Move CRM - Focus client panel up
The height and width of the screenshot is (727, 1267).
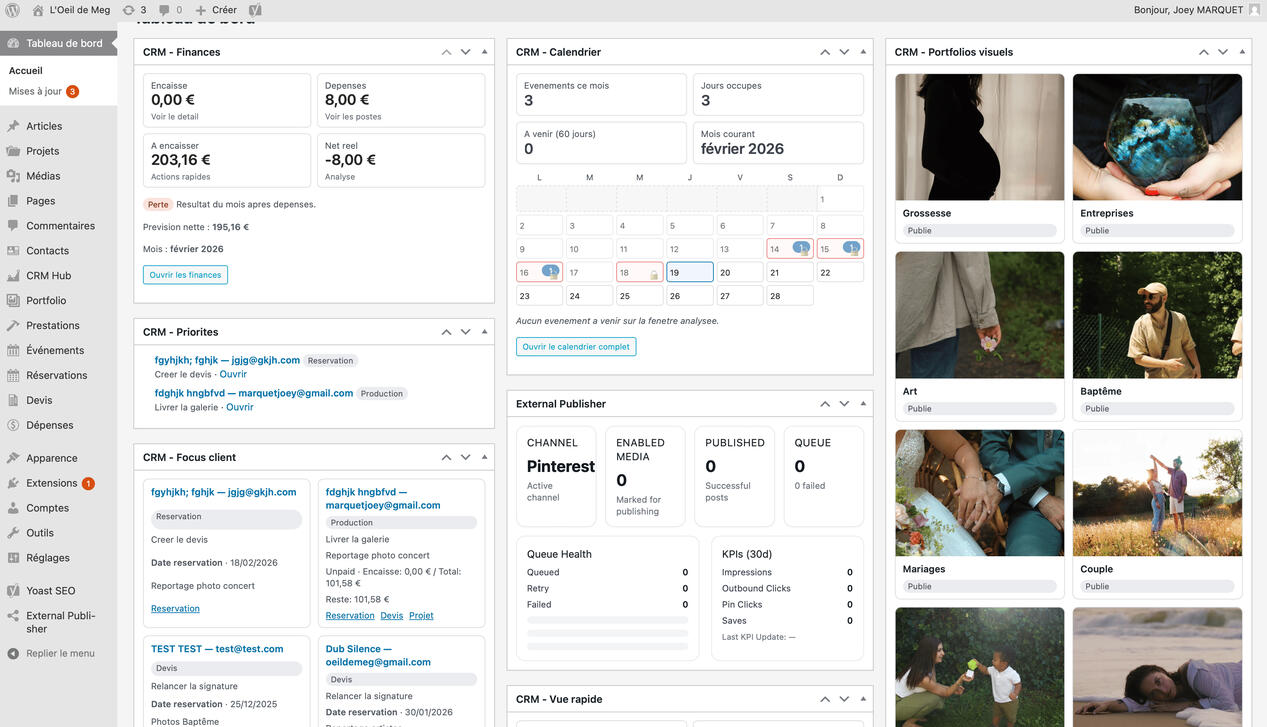pos(446,457)
